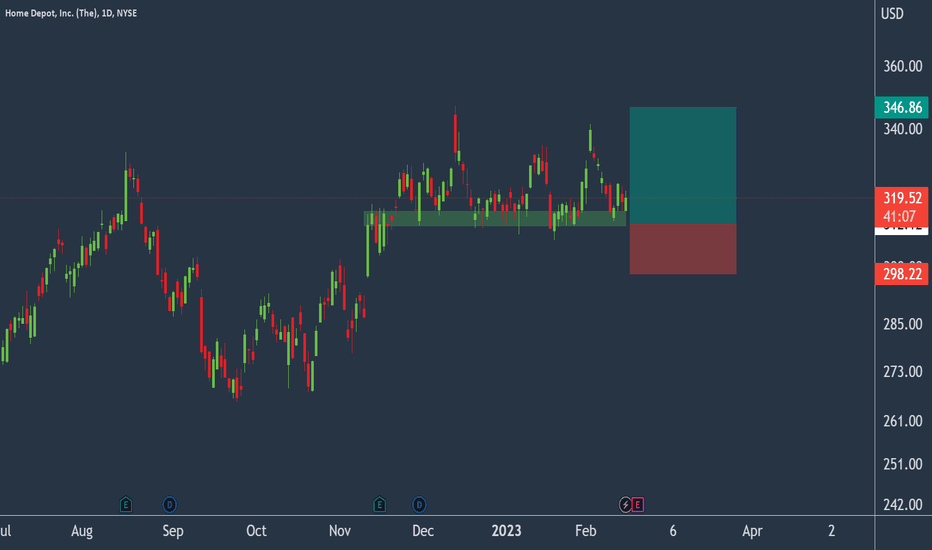Click the 41:07 countdown timer label
Image resolution: width=932 pixels, height=550 pixels.
coord(899,216)
